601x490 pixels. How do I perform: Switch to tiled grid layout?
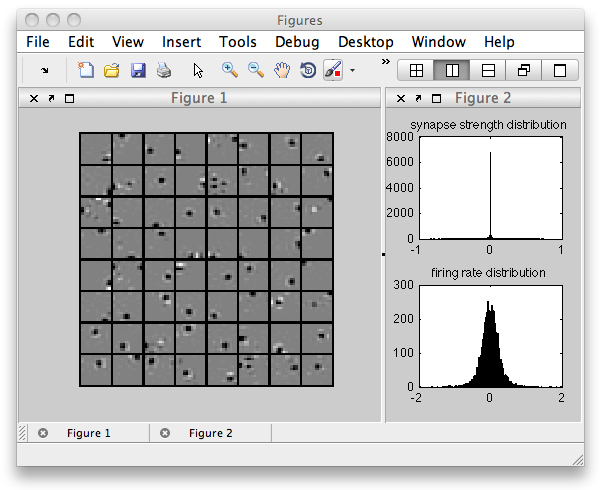(x=416, y=71)
